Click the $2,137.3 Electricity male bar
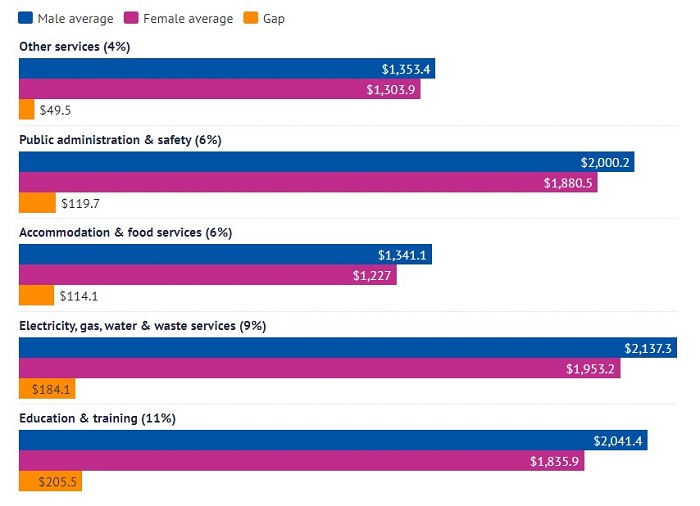 [348, 347]
